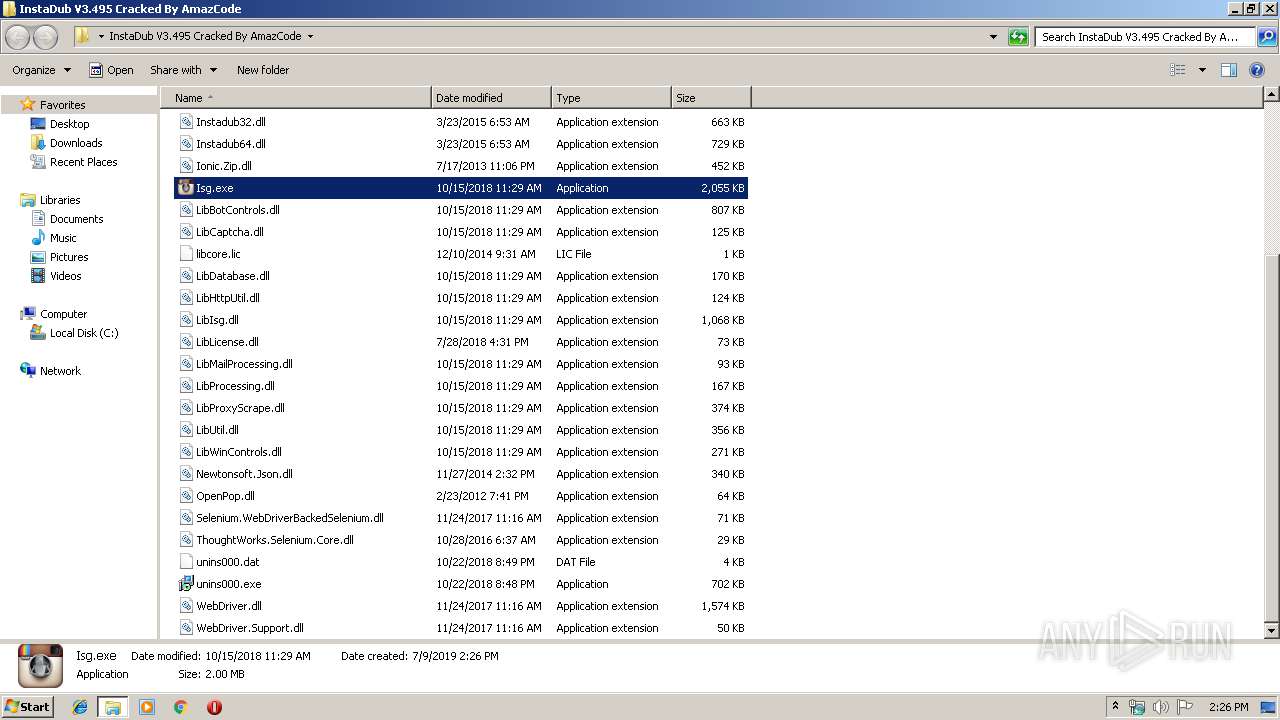Click the volume tray icon

[x=1161, y=707]
